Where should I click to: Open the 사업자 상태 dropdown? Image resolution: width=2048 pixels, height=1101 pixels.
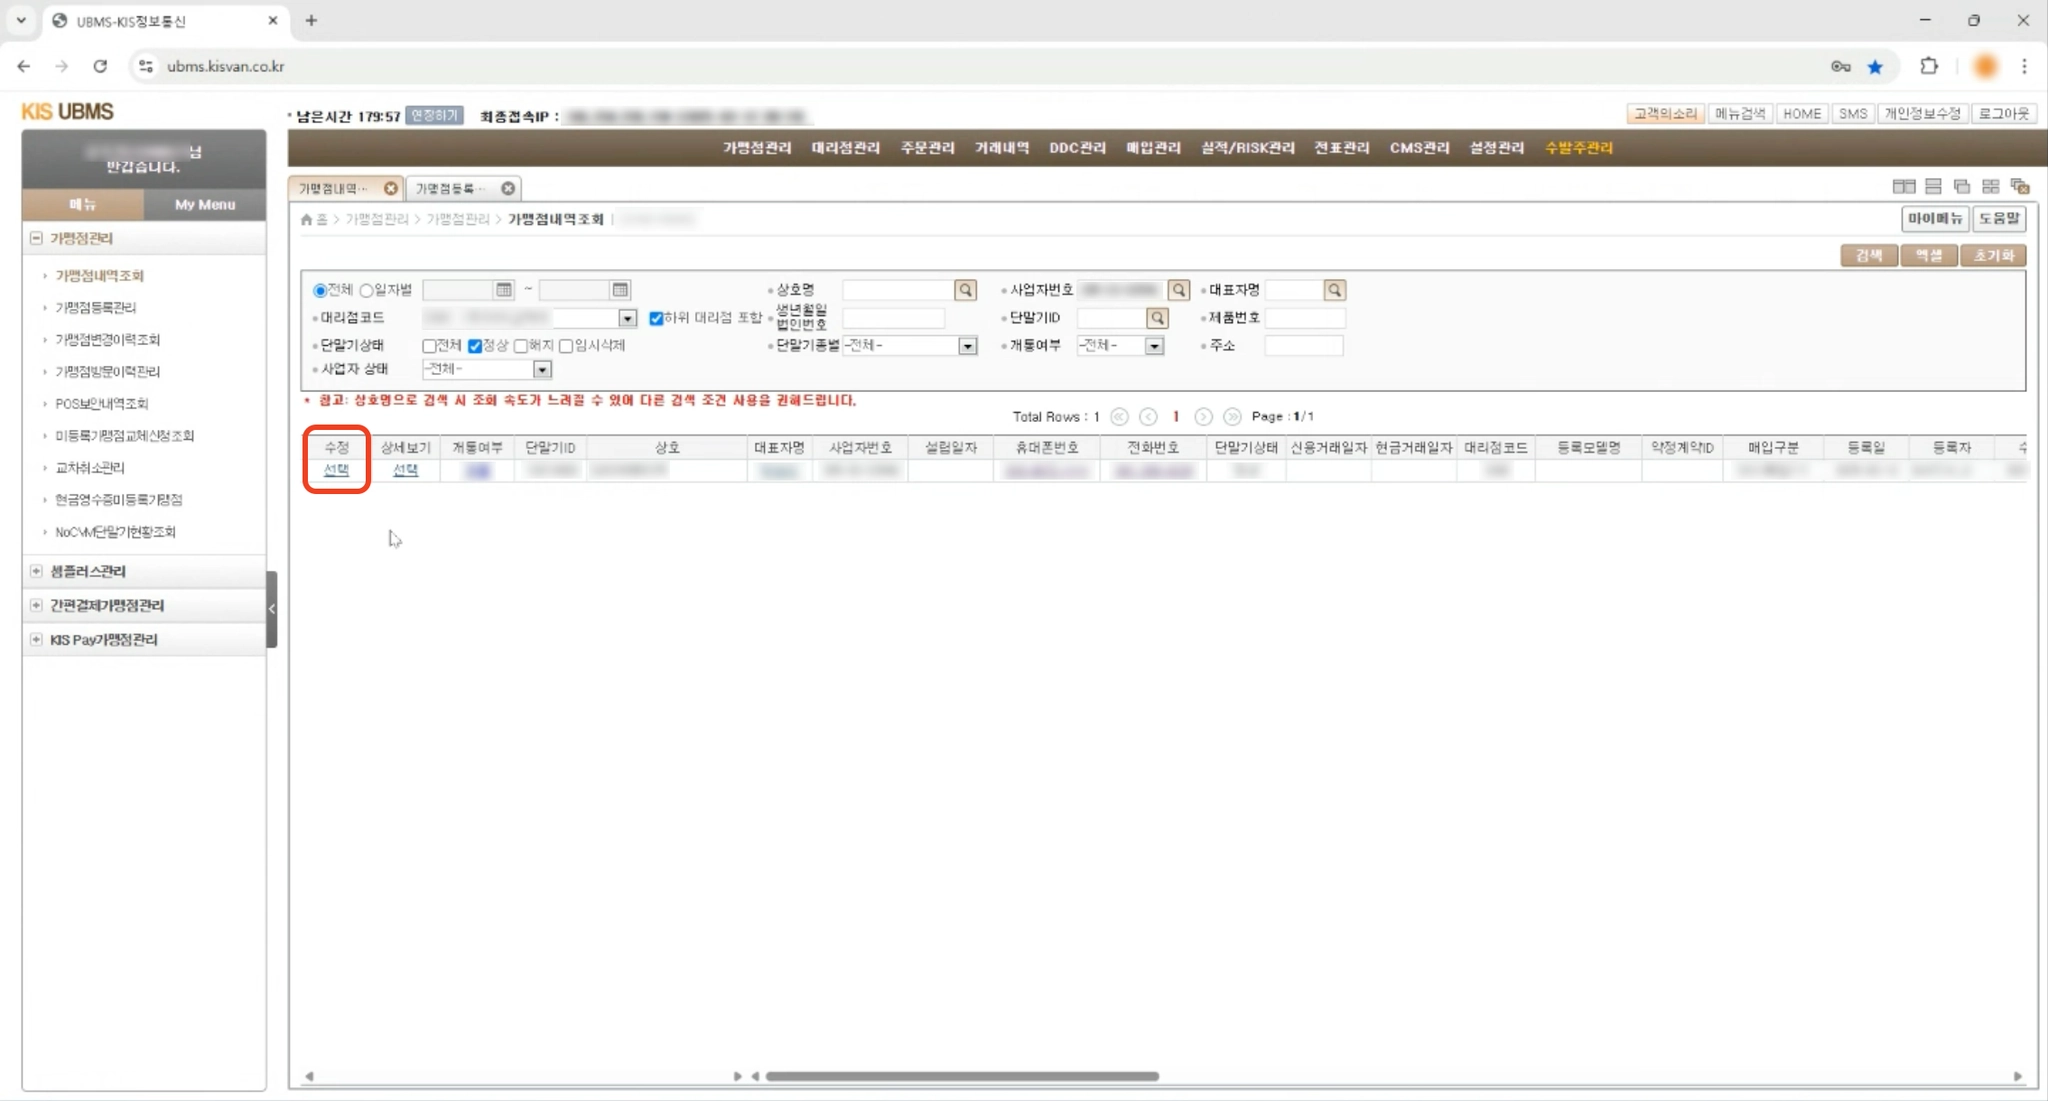pos(541,370)
